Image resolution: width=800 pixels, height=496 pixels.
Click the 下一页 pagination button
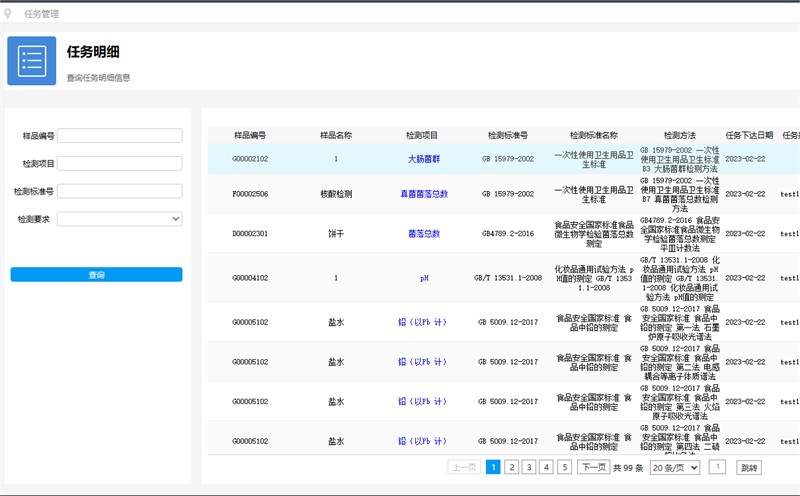coord(594,467)
